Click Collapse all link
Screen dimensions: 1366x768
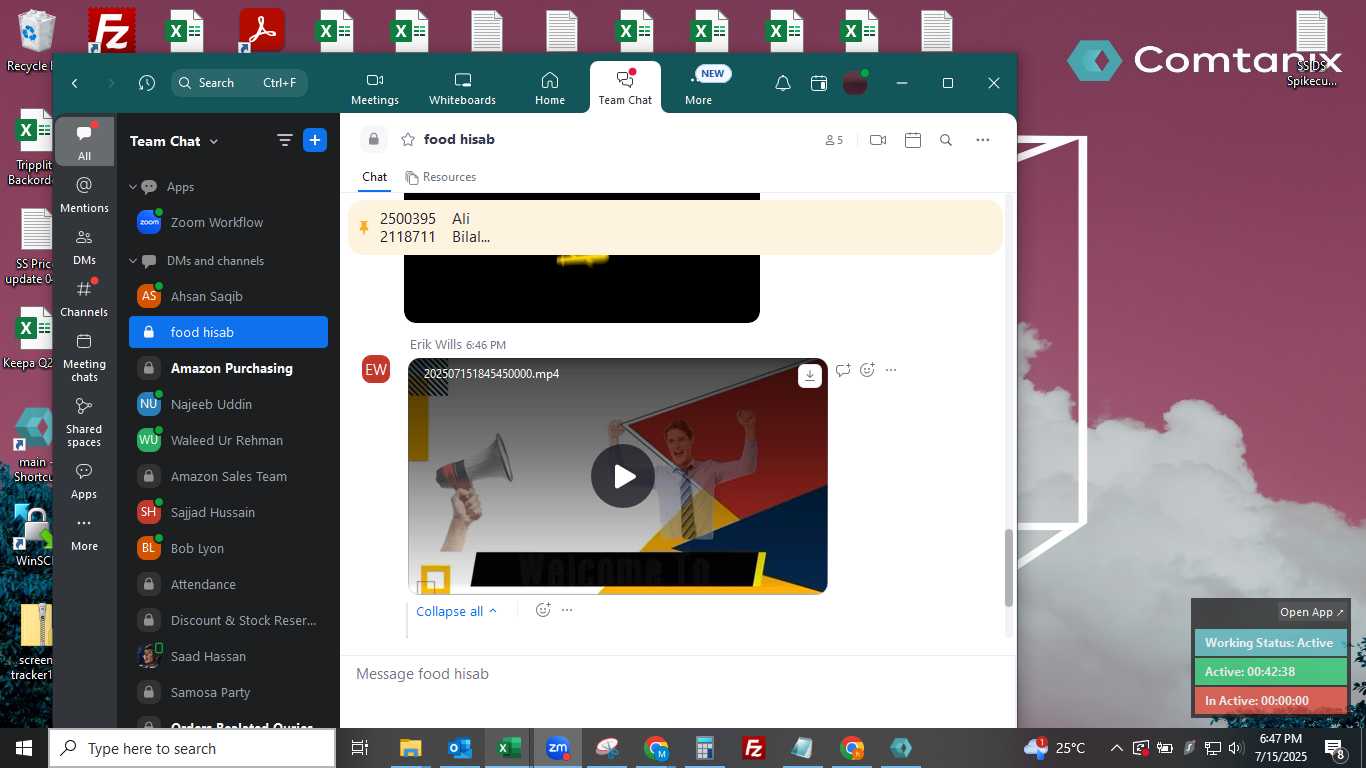tap(456, 611)
